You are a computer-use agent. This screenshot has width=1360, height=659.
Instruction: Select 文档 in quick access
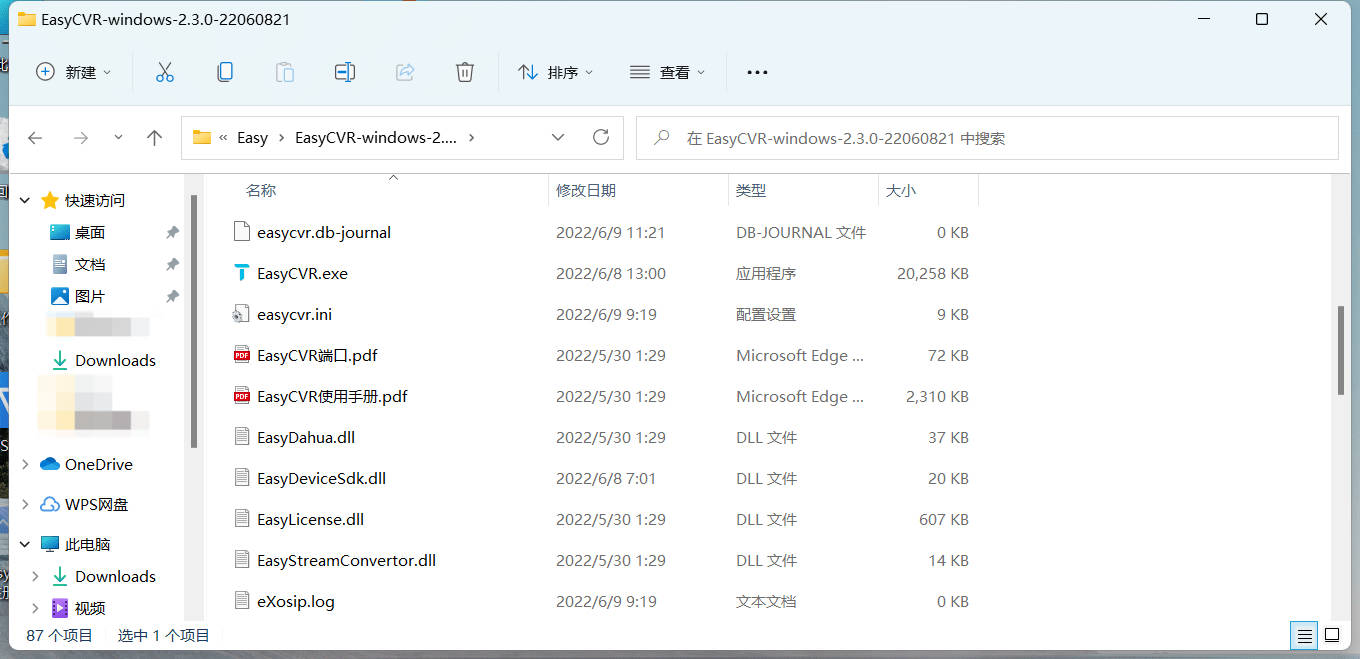coord(89,264)
